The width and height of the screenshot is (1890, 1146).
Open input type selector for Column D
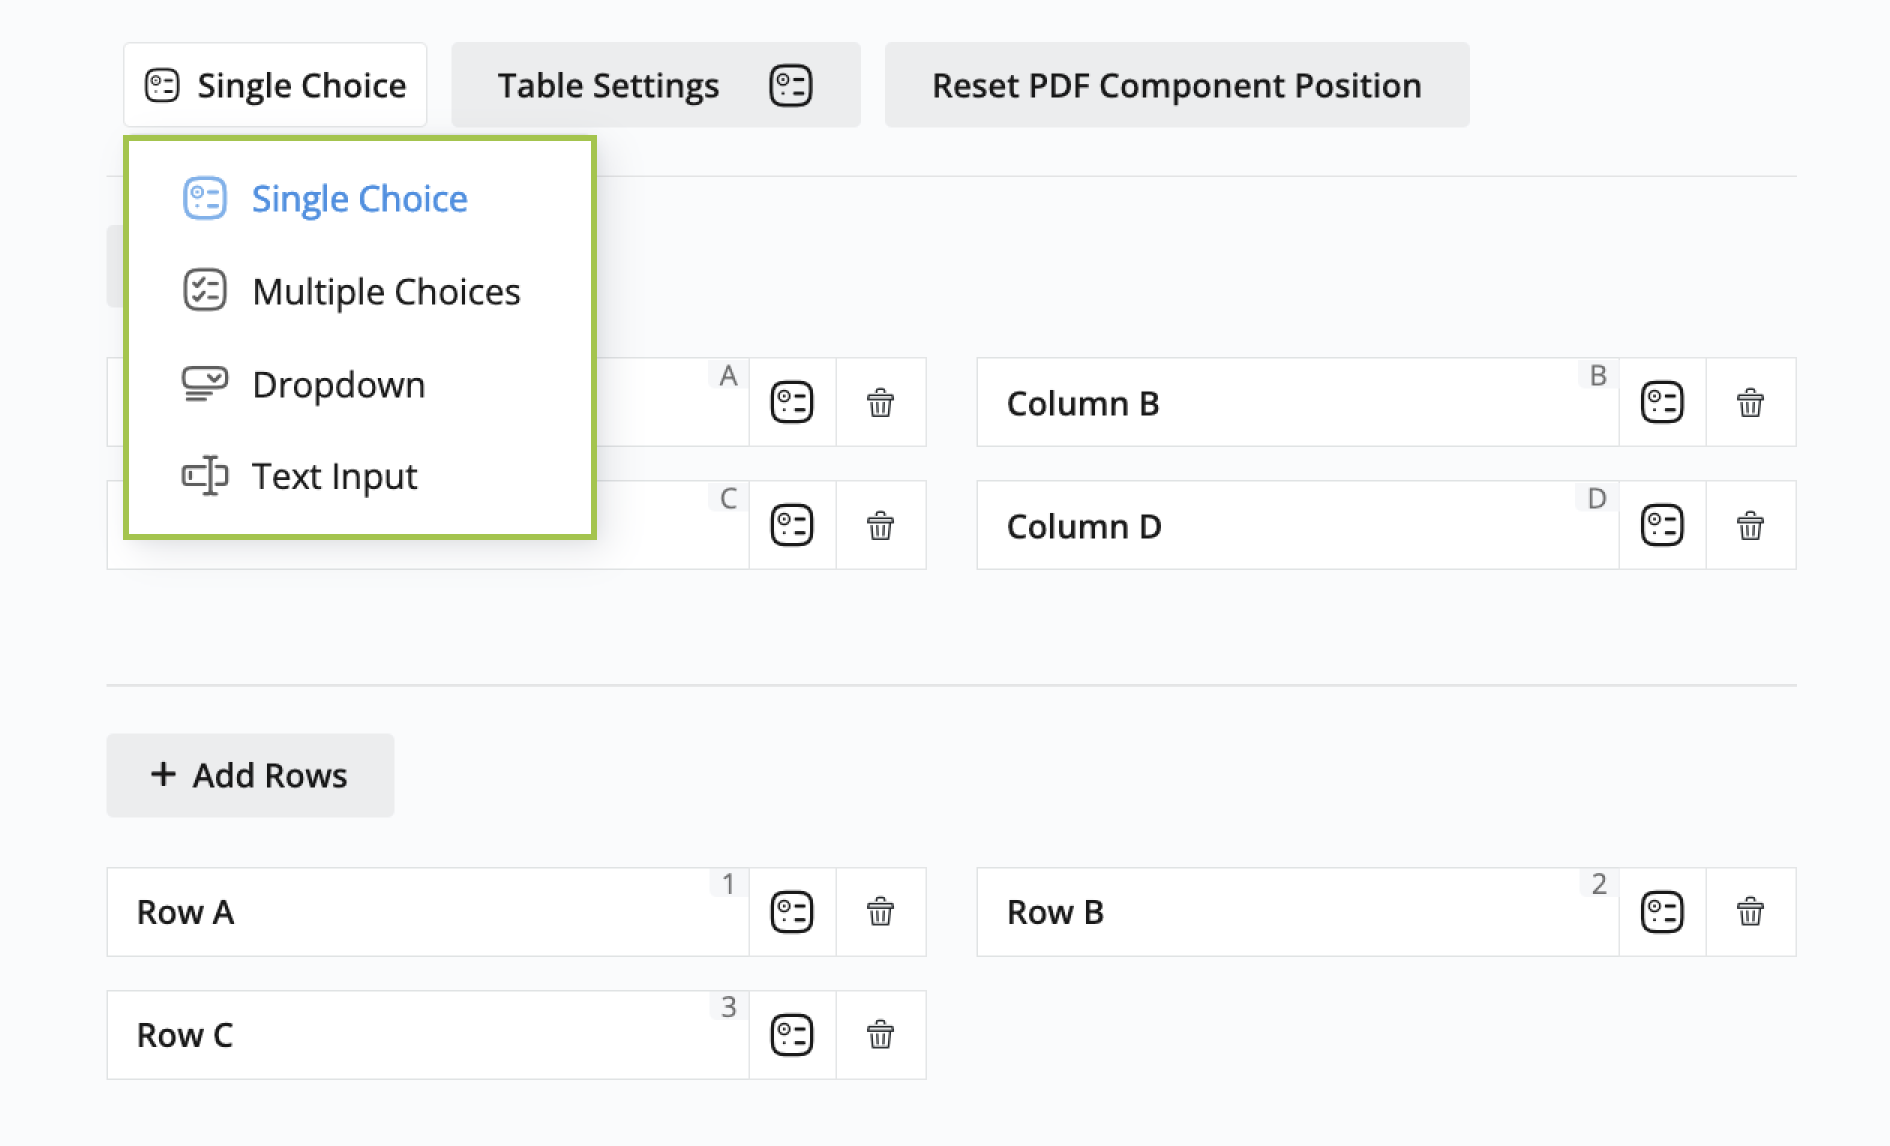tap(1662, 526)
